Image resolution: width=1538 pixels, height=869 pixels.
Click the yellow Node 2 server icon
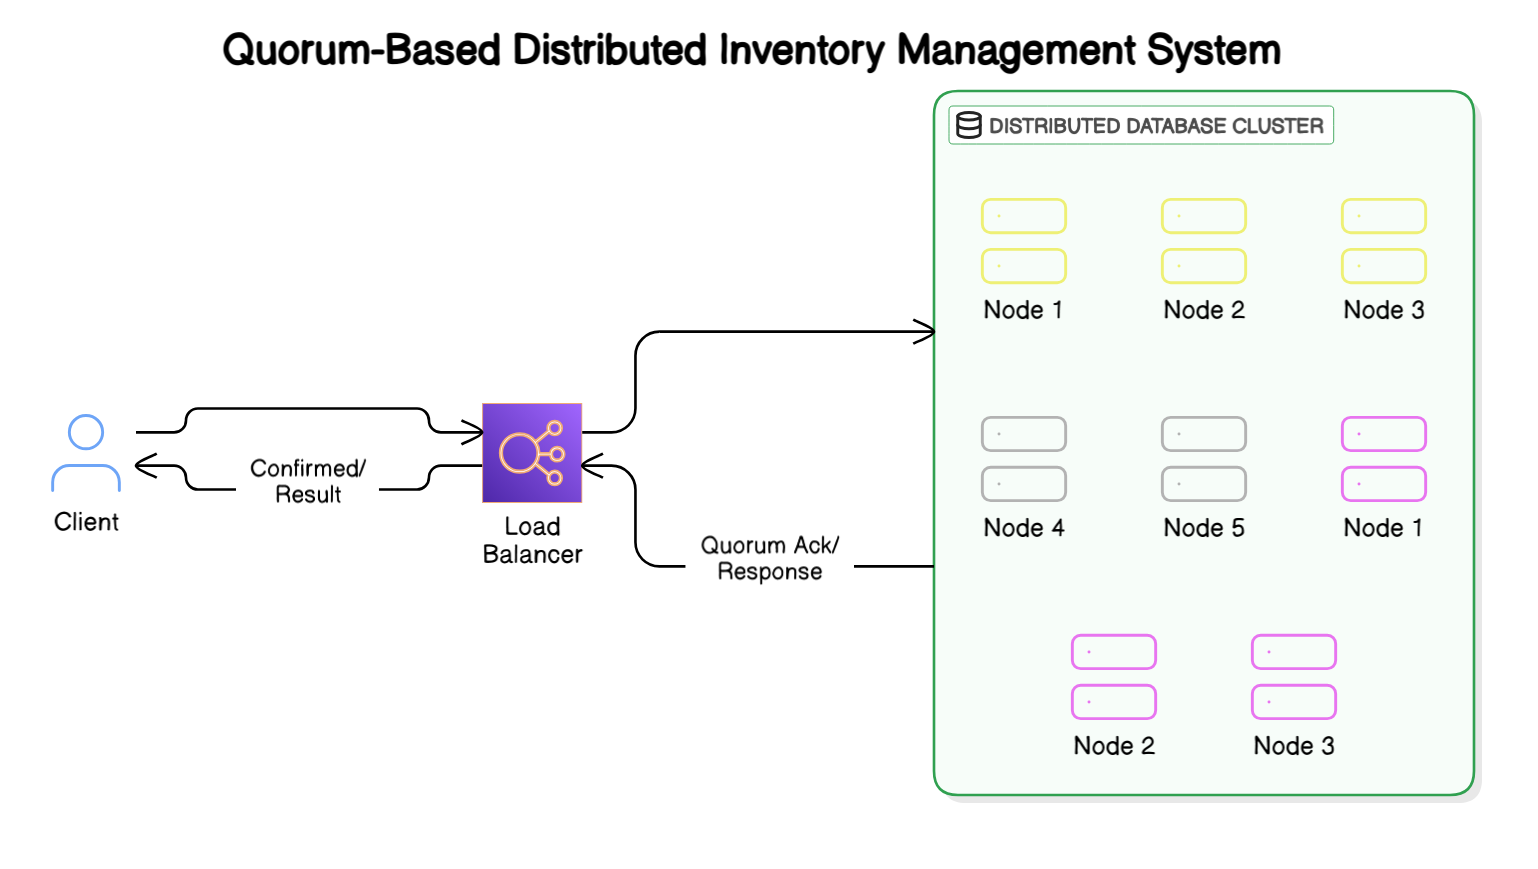(x=1203, y=241)
